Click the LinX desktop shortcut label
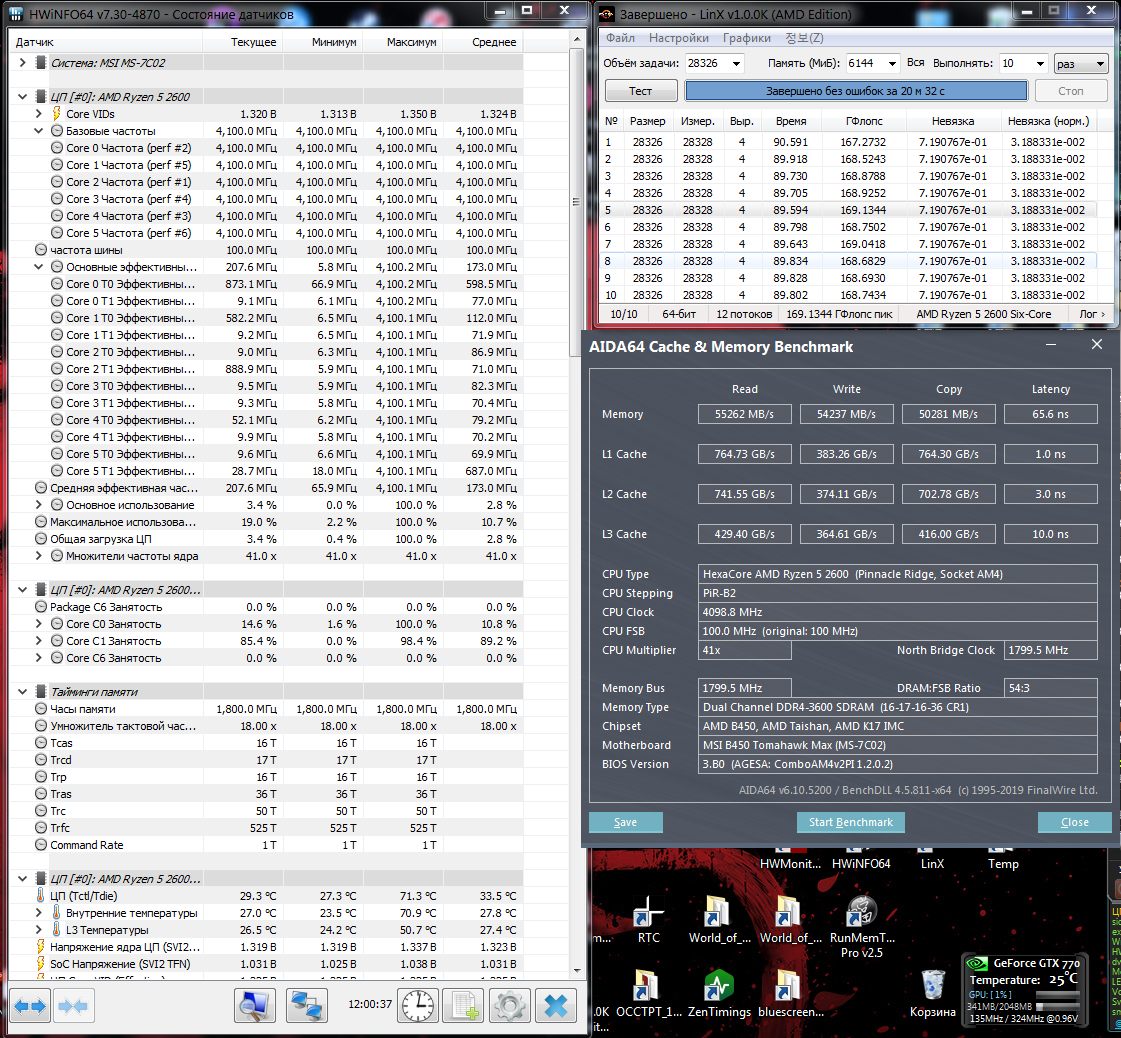 point(932,864)
